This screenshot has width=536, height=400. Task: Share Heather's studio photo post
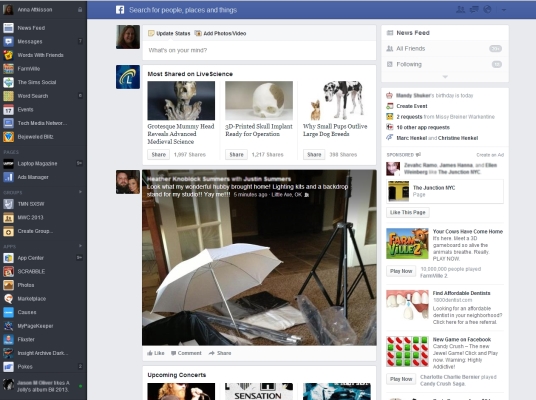(220, 353)
